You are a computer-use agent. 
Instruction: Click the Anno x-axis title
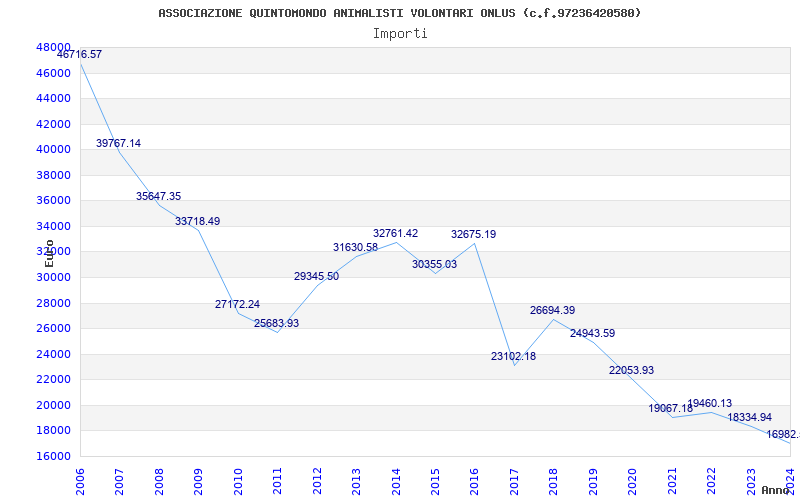click(776, 490)
